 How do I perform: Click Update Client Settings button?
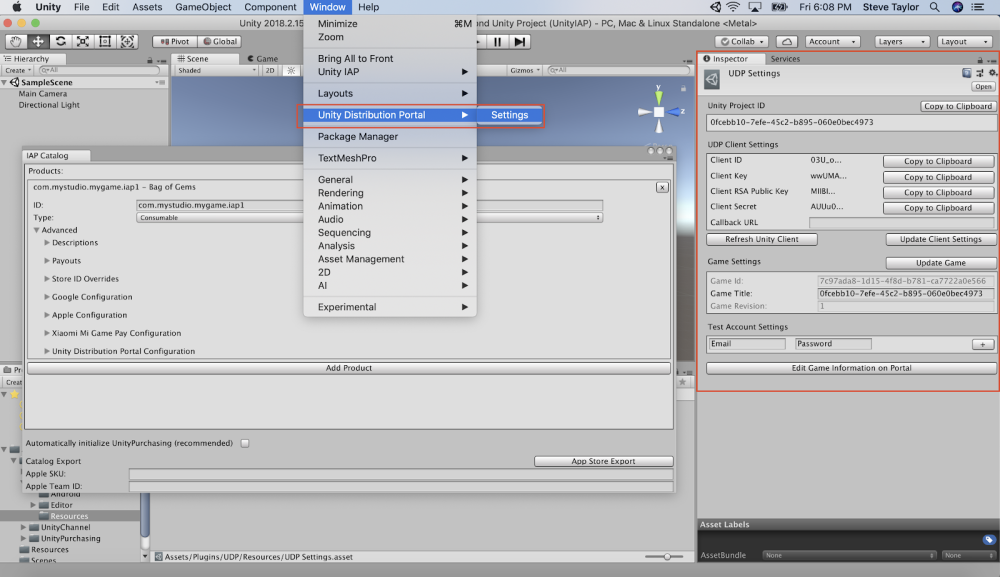[940, 239]
